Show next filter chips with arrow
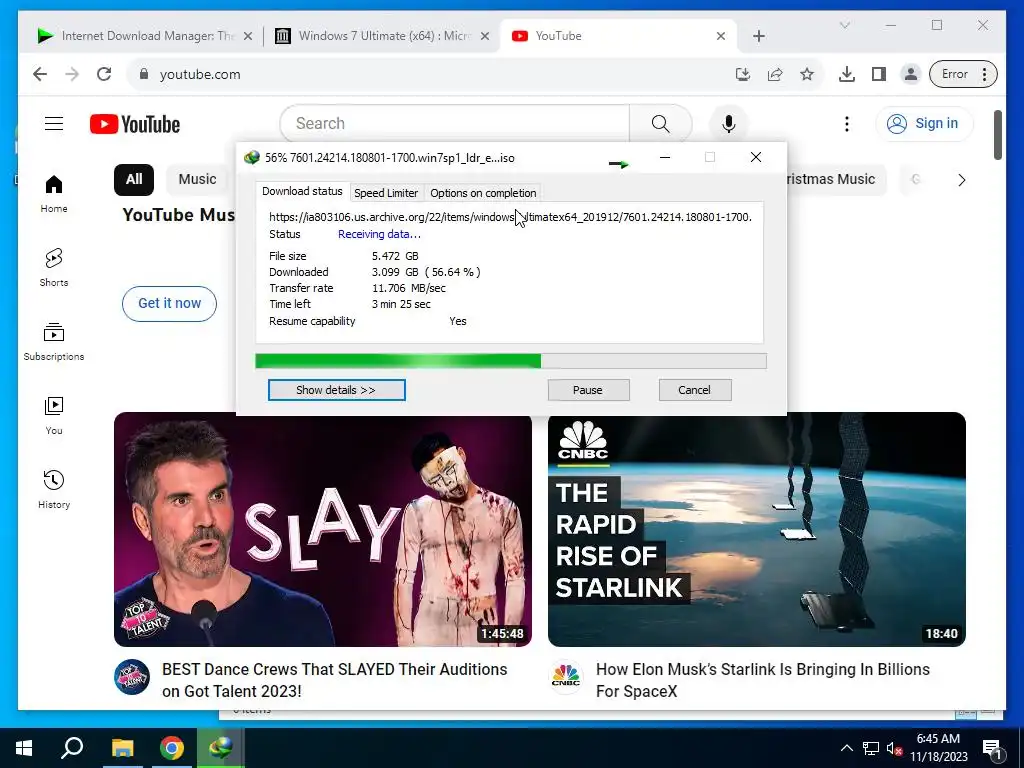The height and width of the screenshot is (768, 1024). [961, 180]
